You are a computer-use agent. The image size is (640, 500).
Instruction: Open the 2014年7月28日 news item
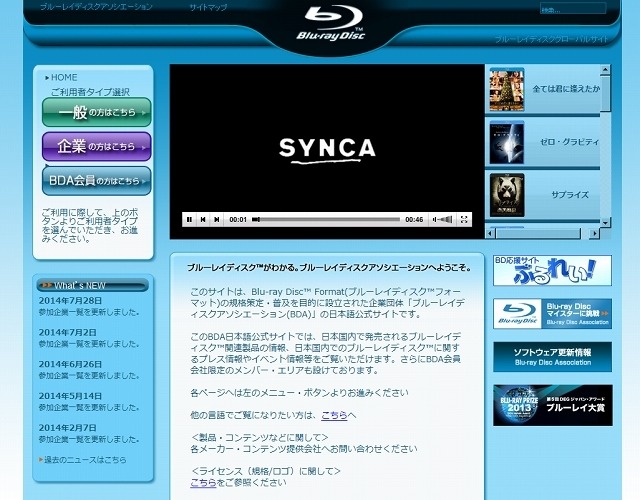pyautogui.click(x=89, y=307)
